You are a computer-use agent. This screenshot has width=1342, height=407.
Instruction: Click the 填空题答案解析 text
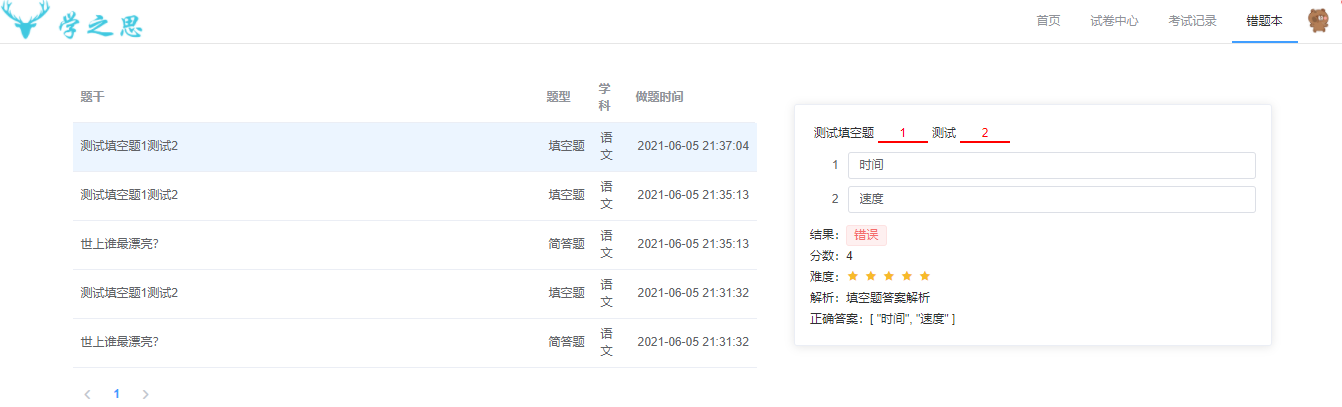(x=888, y=297)
